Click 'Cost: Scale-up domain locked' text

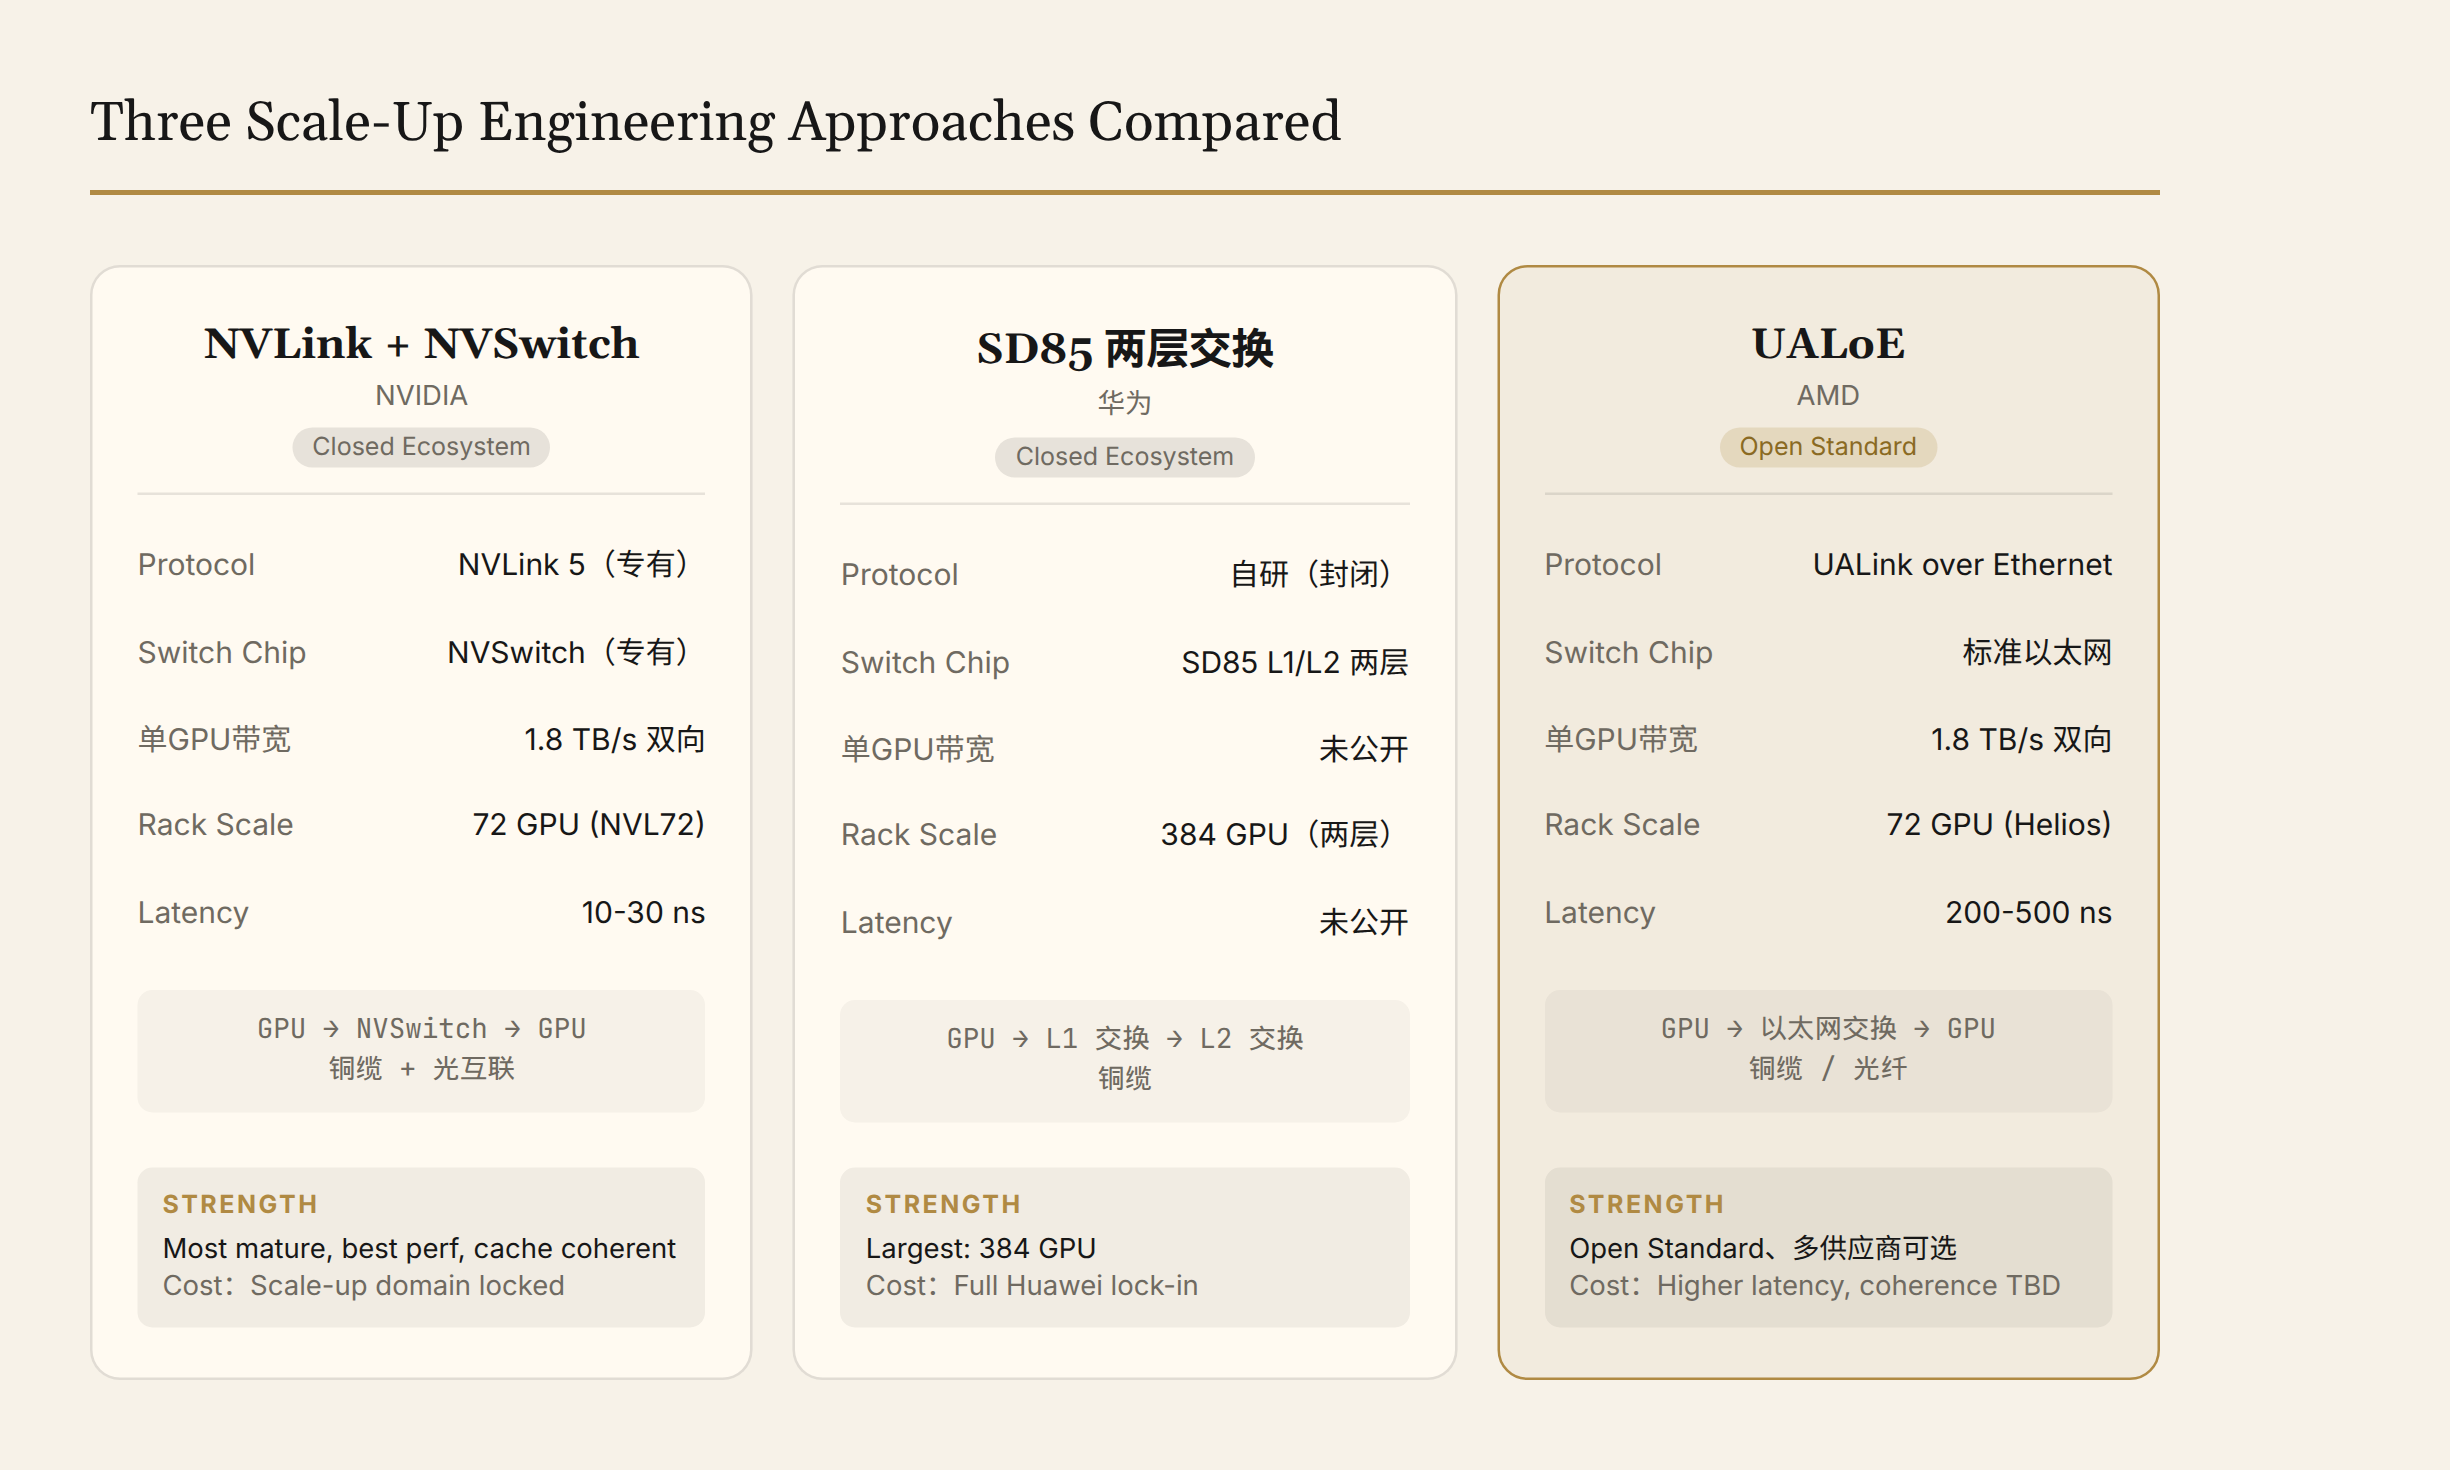click(364, 1286)
